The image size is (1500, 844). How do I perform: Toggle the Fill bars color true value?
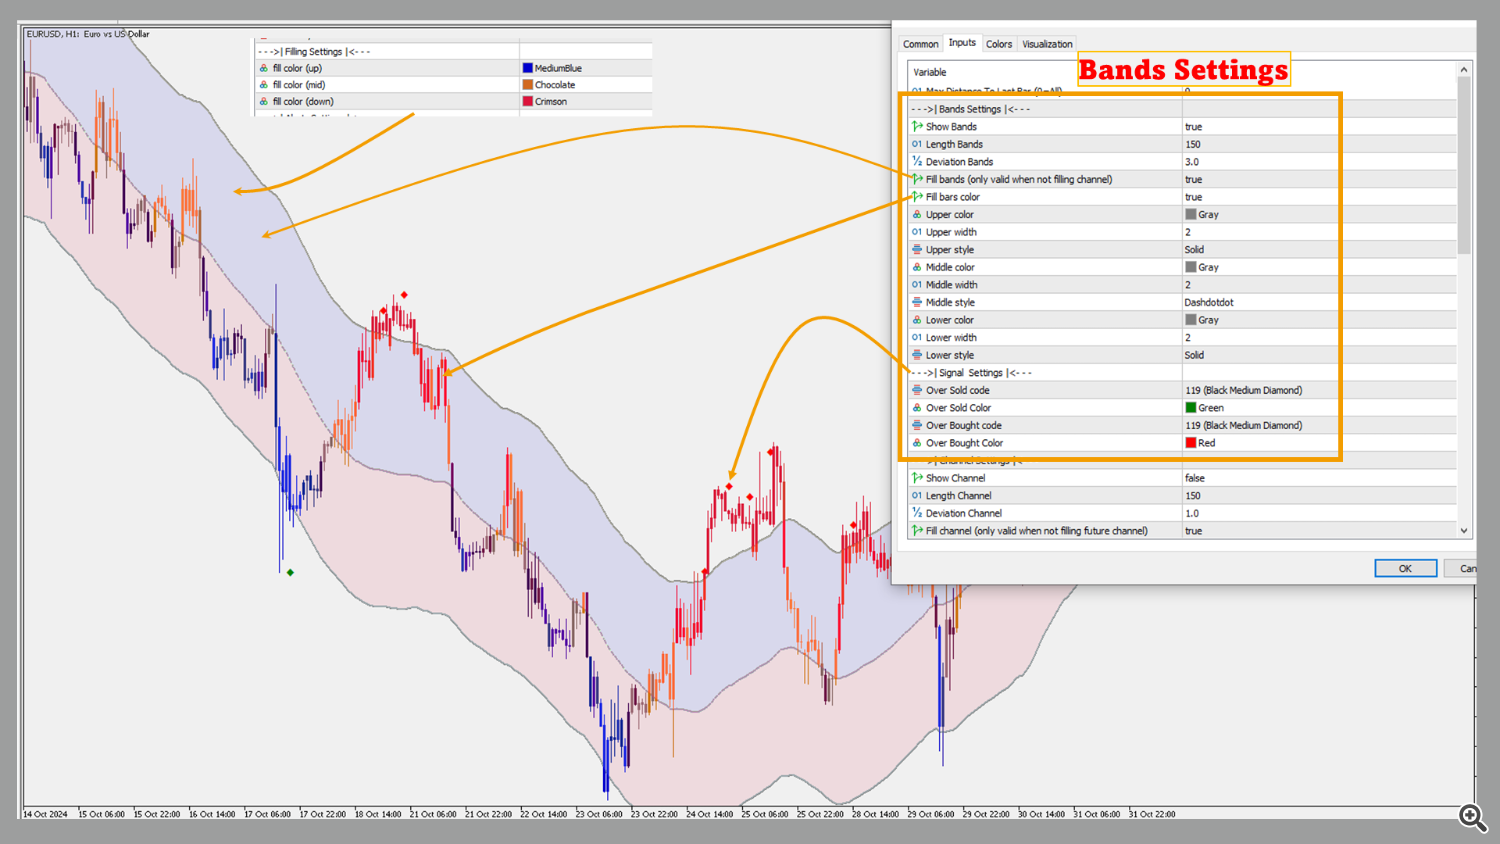point(1193,197)
